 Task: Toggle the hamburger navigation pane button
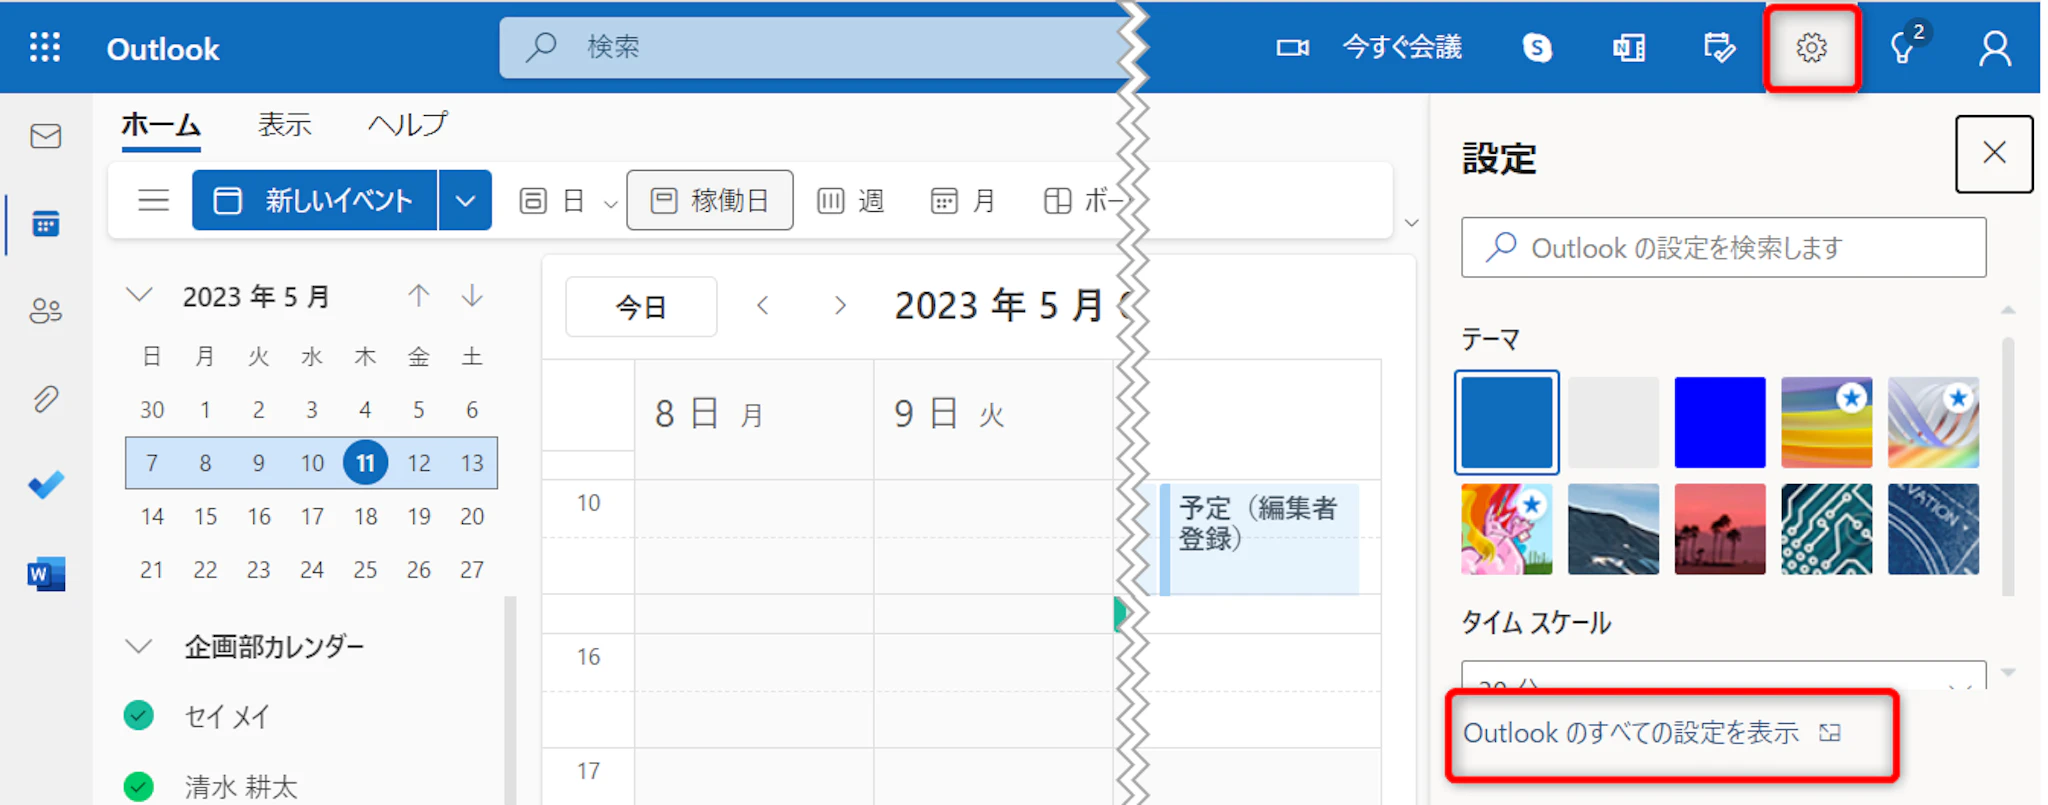pos(153,201)
